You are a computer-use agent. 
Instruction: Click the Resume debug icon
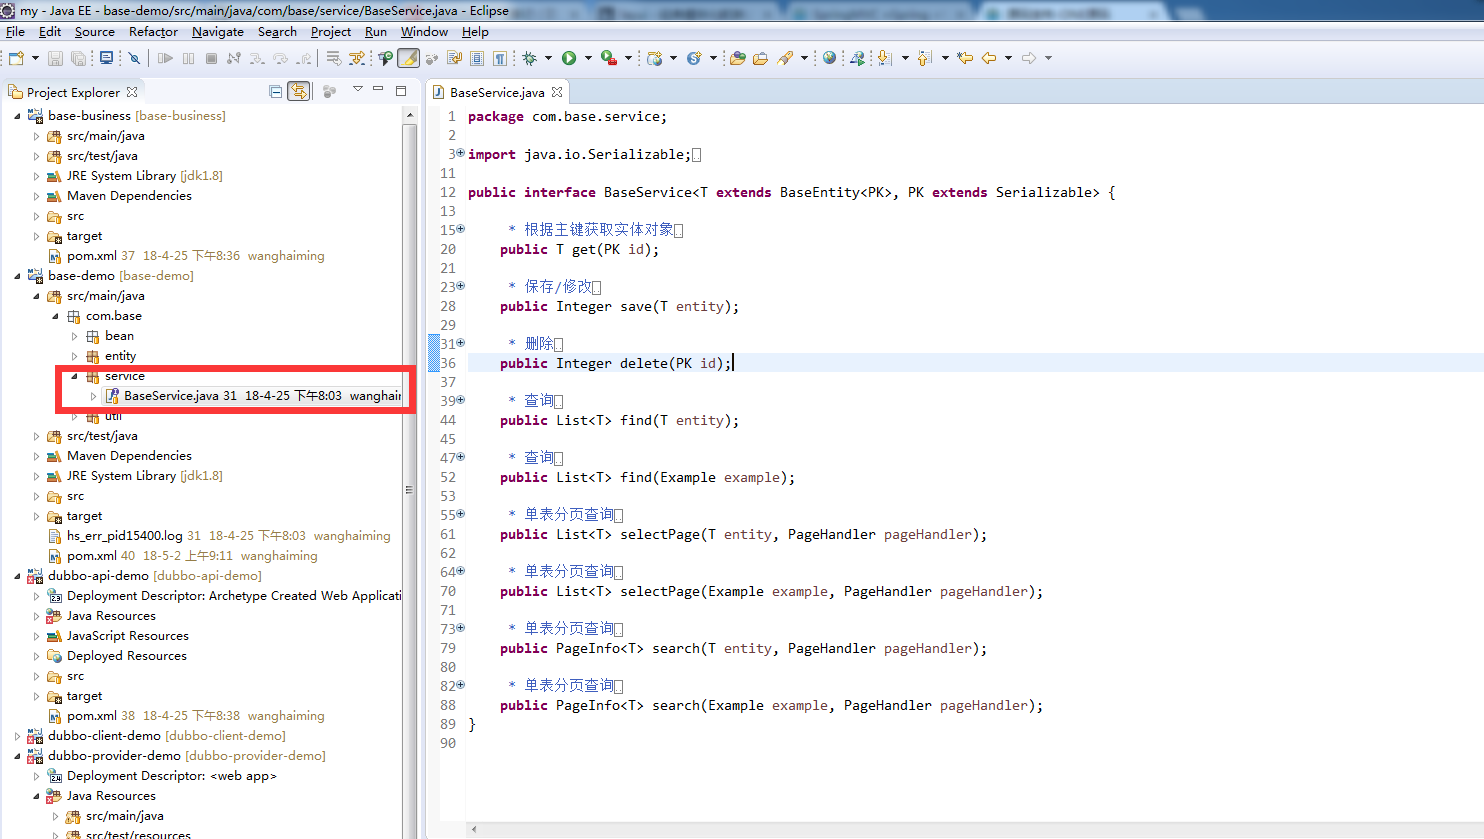click(165, 58)
